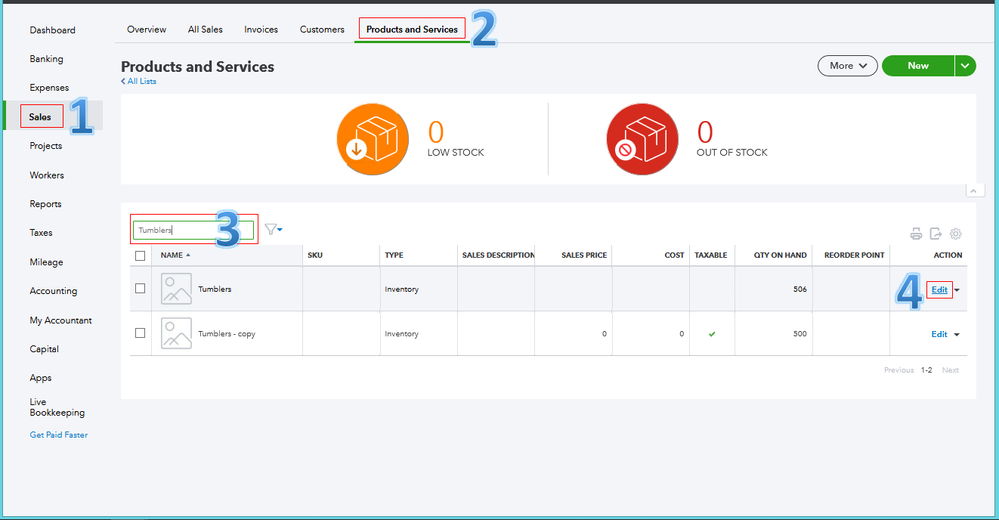Image resolution: width=999 pixels, height=520 pixels.
Task: Switch to the Overview tab
Action: 147,29
